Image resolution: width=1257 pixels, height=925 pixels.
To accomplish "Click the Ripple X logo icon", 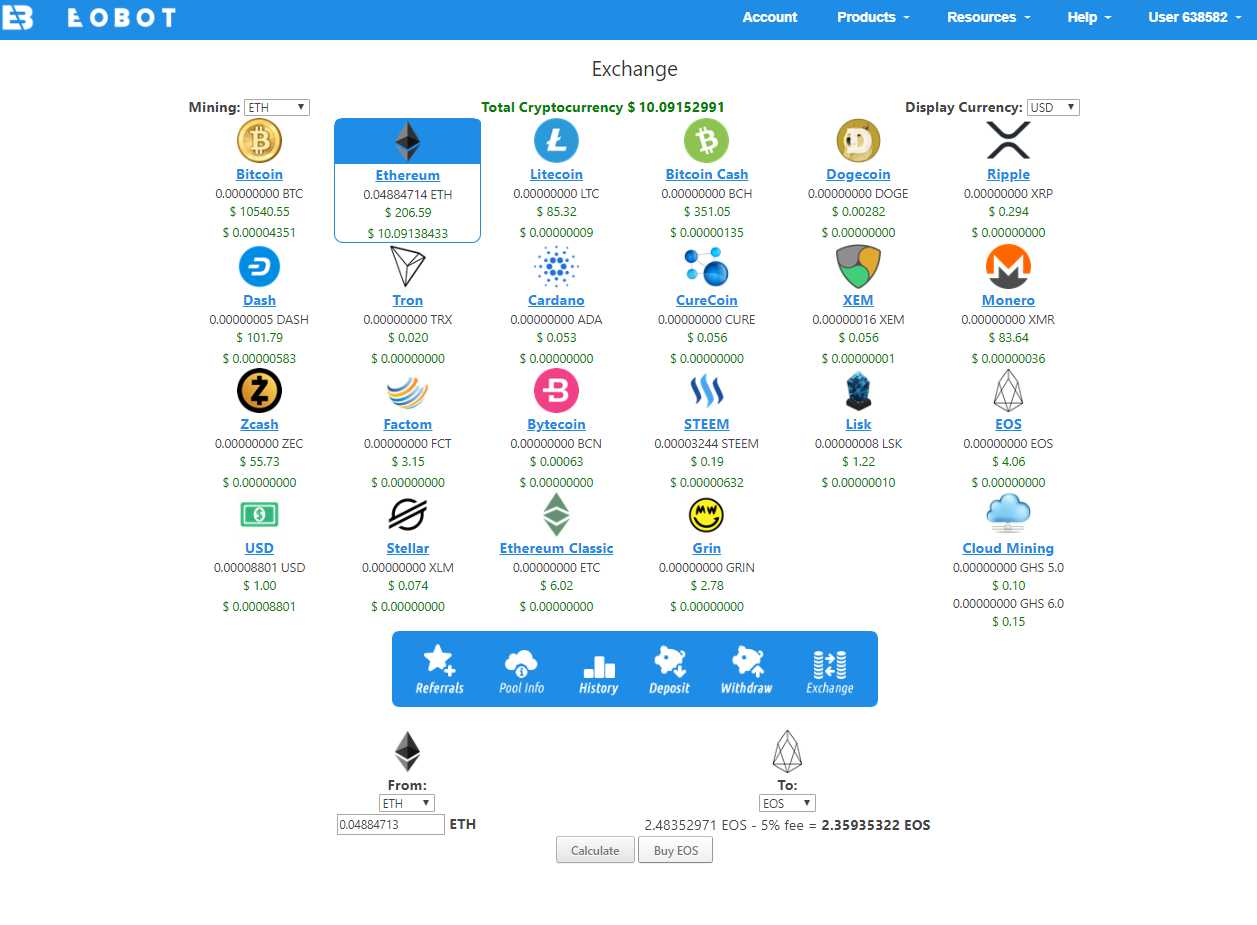I will [x=1008, y=141].
